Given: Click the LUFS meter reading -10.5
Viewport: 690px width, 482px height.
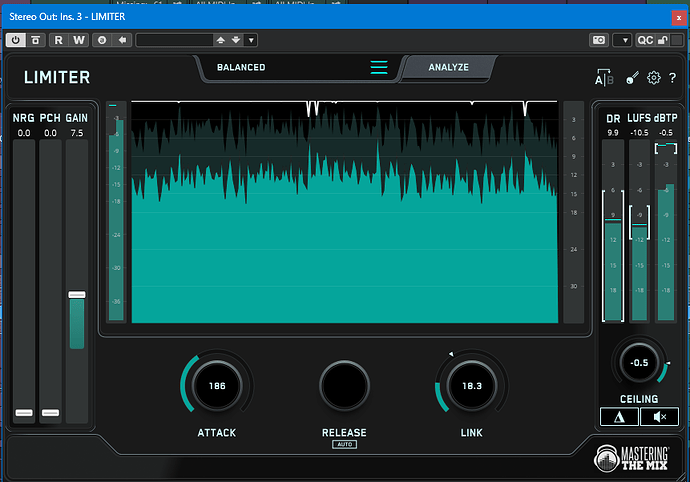Looking at the screenshot, I should tap(639, 132).
